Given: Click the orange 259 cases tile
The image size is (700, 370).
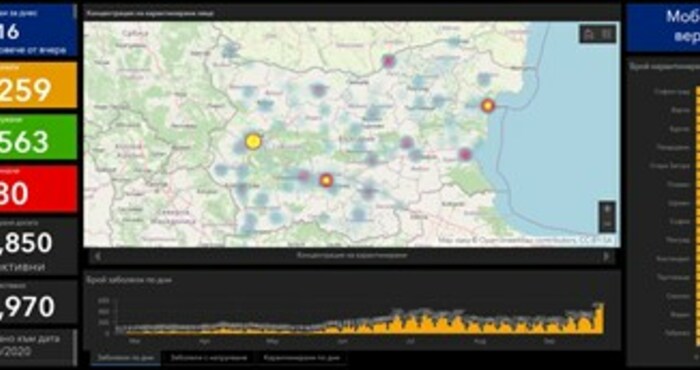Looking at the screenshot, I should [x=38, y=85].
